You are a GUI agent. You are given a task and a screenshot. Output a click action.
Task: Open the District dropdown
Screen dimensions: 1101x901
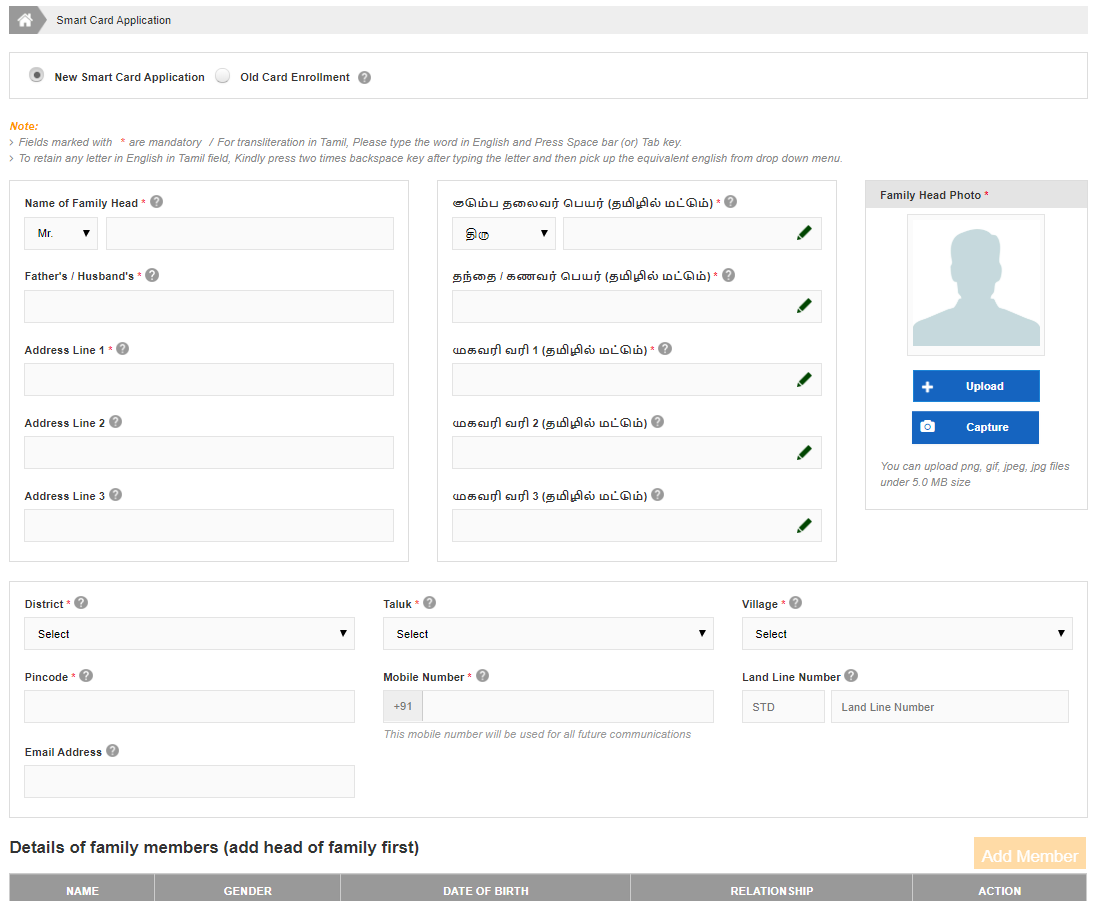point(189,633)
